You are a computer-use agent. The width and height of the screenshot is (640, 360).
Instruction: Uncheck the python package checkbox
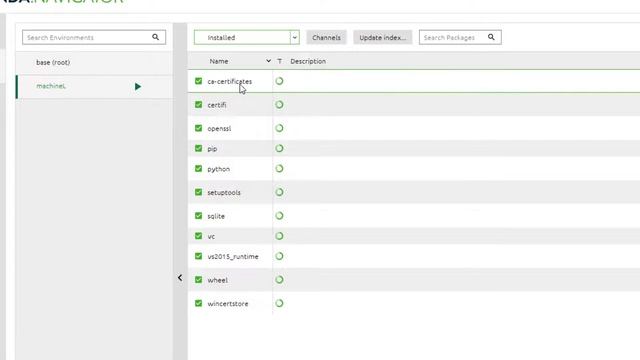click(198, 169)
